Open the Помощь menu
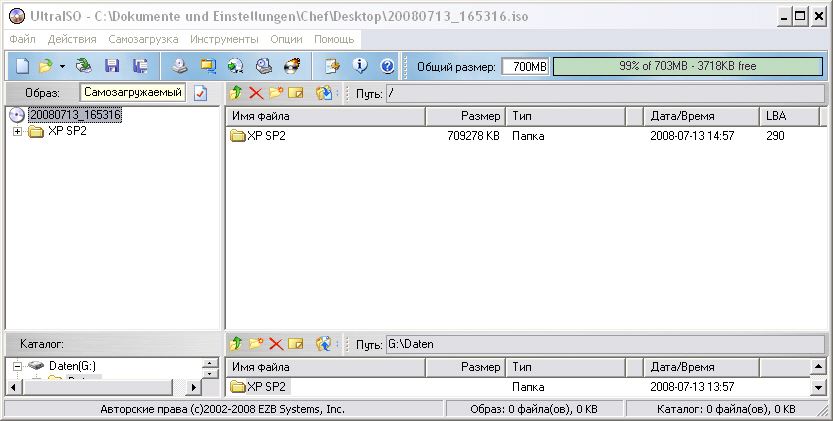Screen dimensions: 833x421 tap(334, 39)
